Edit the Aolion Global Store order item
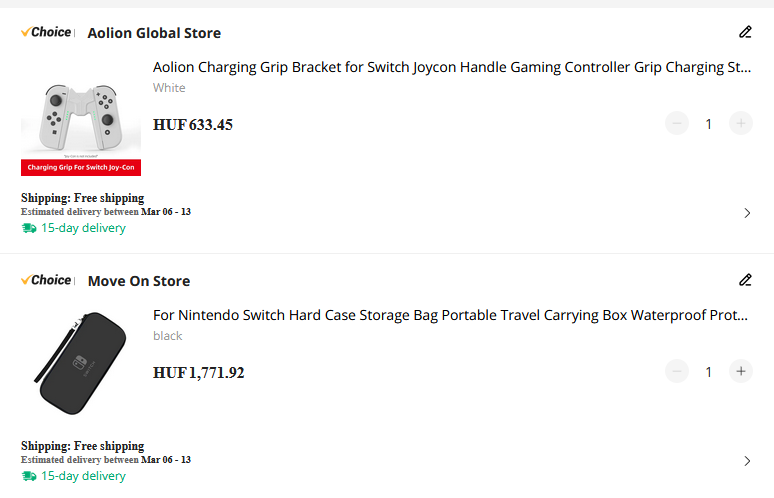 pos(745,32)
